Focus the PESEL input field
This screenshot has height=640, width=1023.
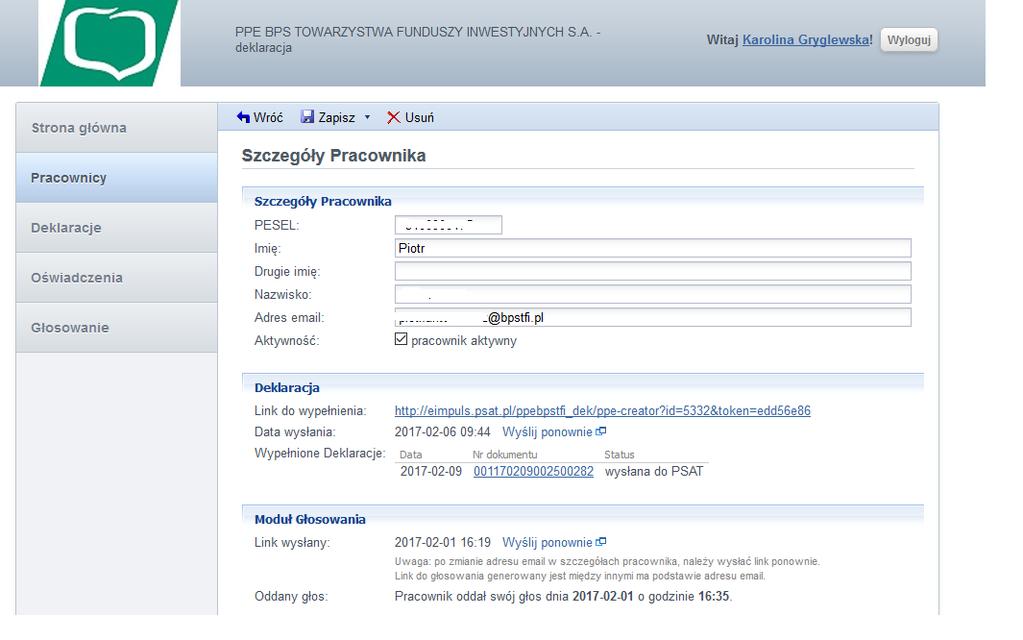(x=448, y=224)
